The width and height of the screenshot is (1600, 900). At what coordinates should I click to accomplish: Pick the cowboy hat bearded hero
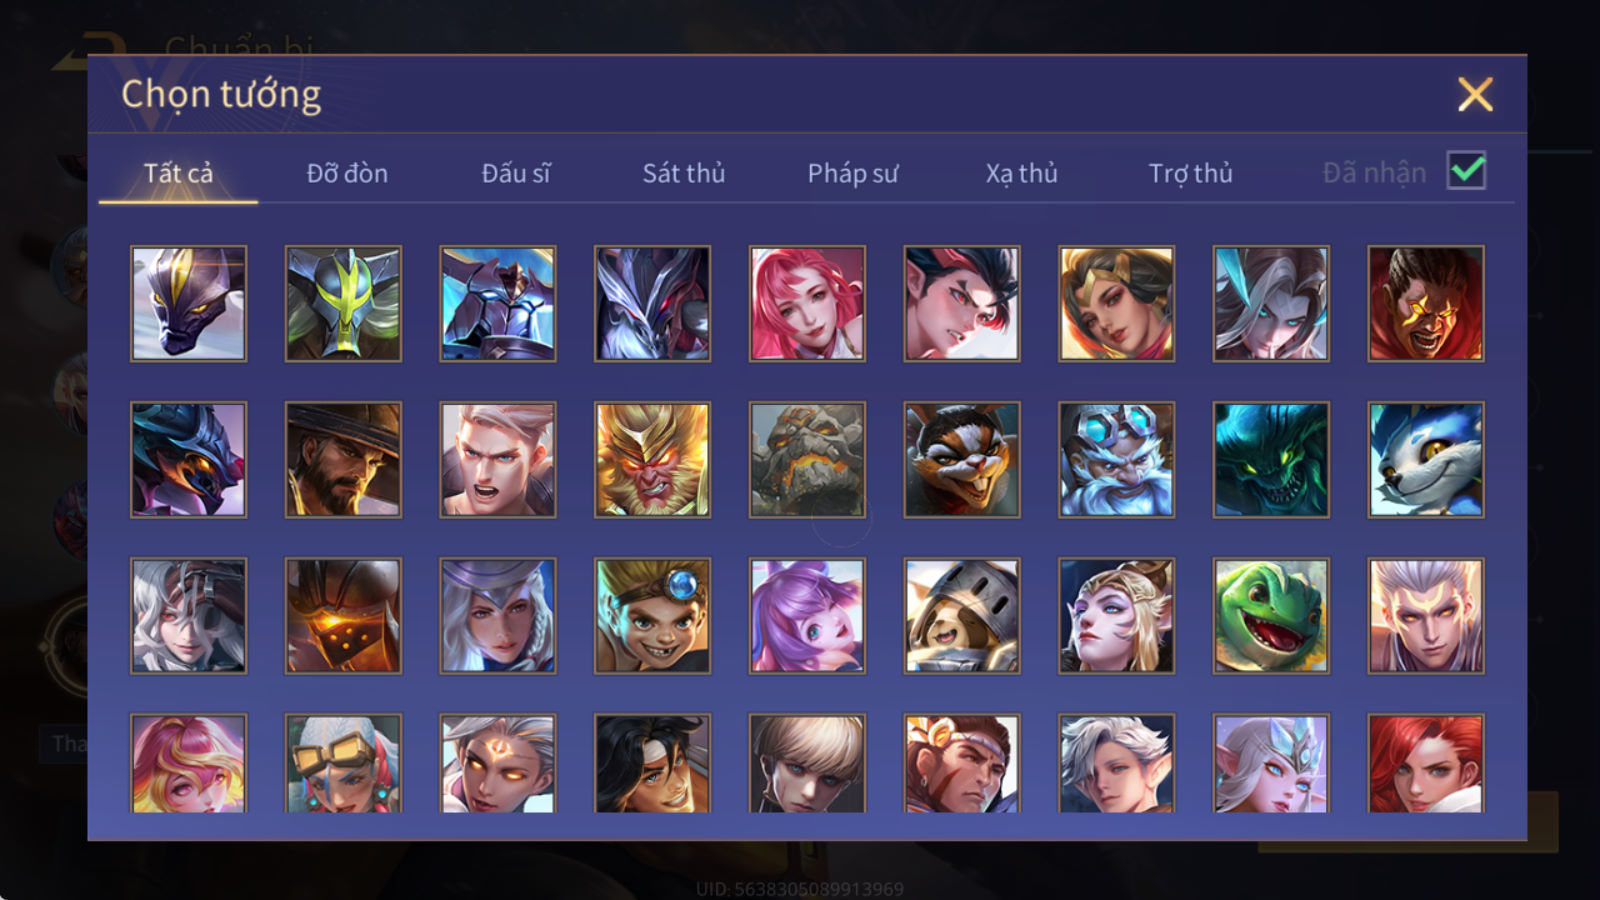[x=343, y=459]
